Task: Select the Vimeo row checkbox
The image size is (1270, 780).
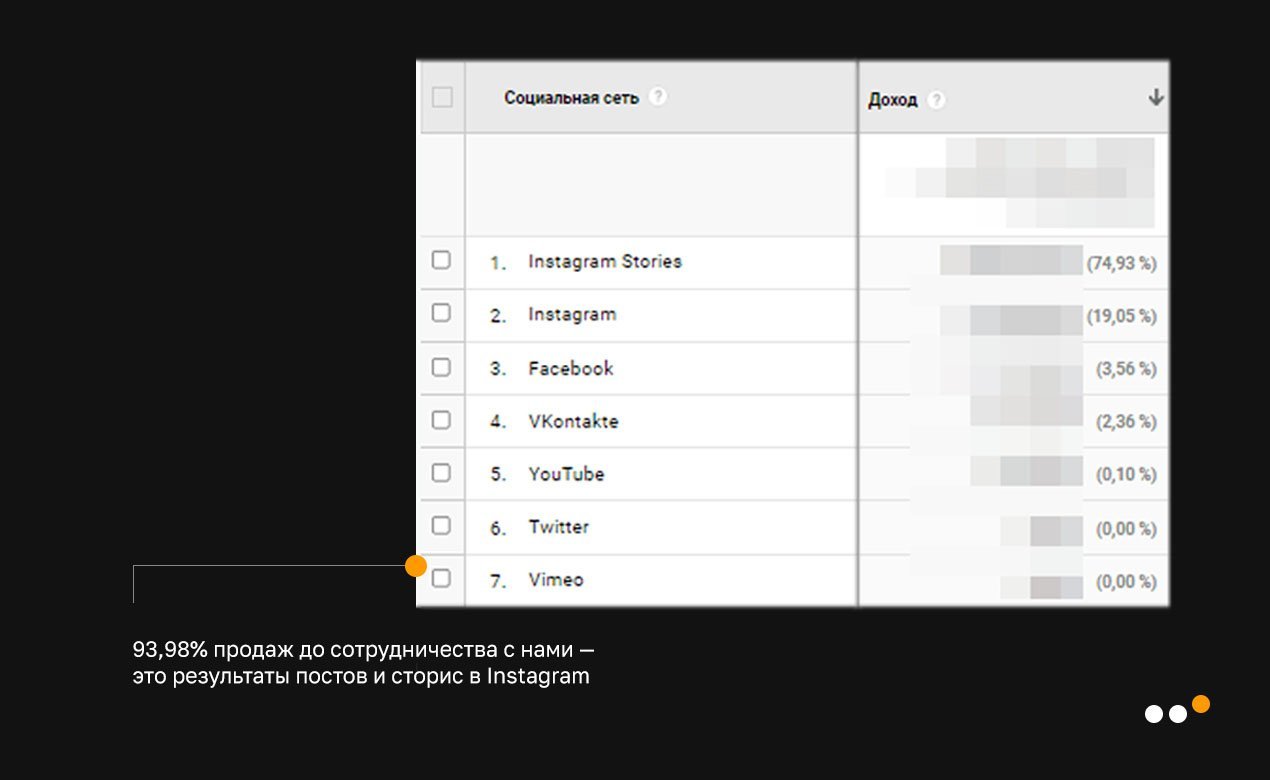Action: coord(441,578)
